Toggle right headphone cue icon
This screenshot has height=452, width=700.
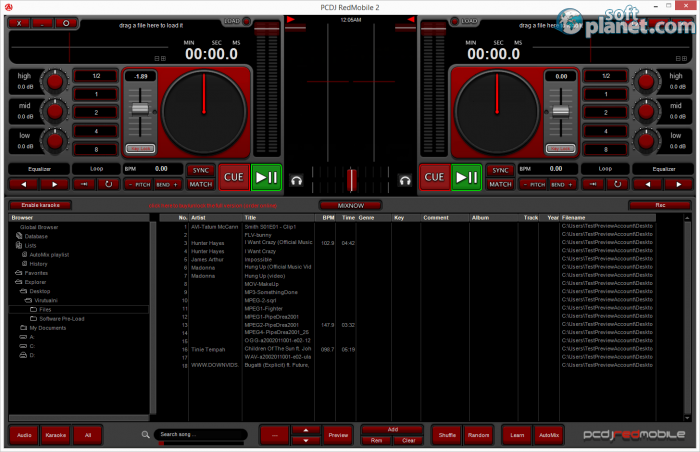405,180
